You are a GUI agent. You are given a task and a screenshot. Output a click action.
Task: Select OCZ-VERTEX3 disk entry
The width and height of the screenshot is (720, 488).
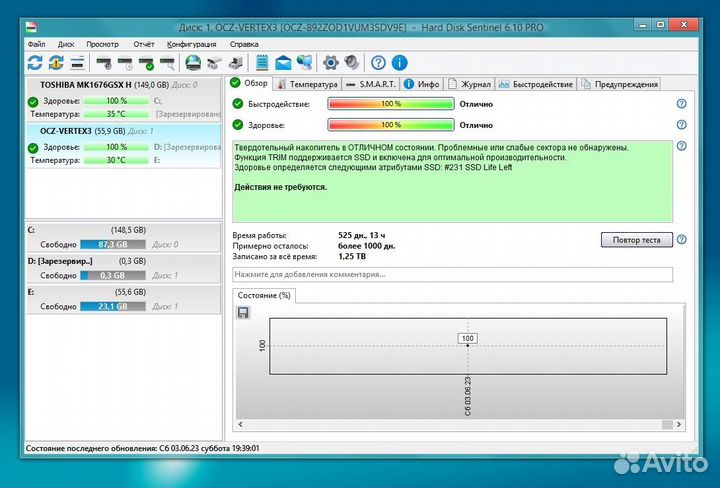(x=124, y=146)
